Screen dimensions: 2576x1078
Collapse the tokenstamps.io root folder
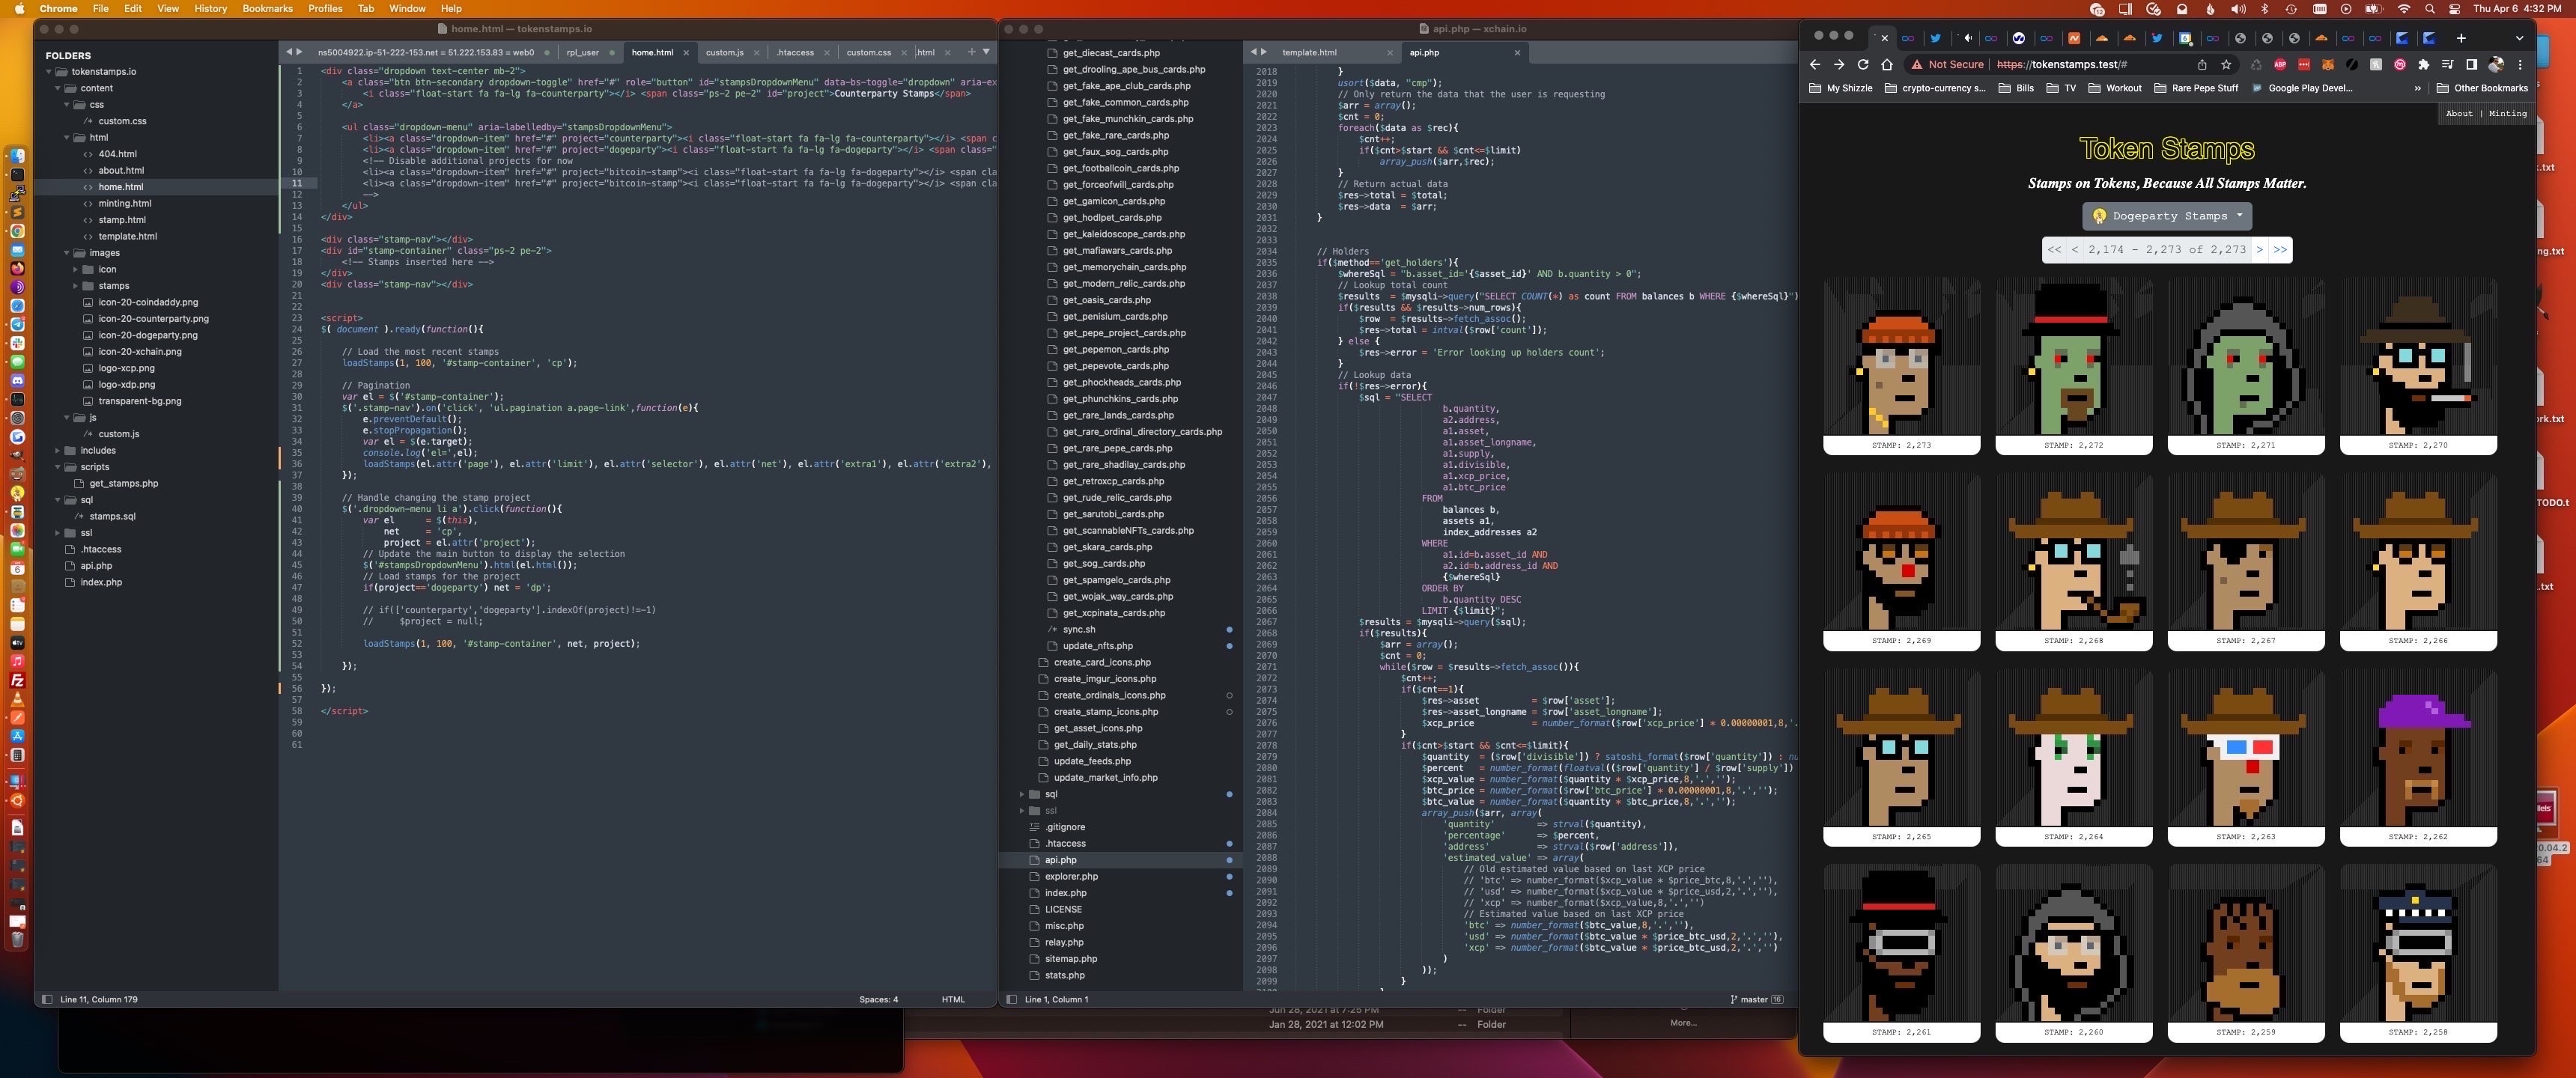pyautogui.click(x=48, y=72)
